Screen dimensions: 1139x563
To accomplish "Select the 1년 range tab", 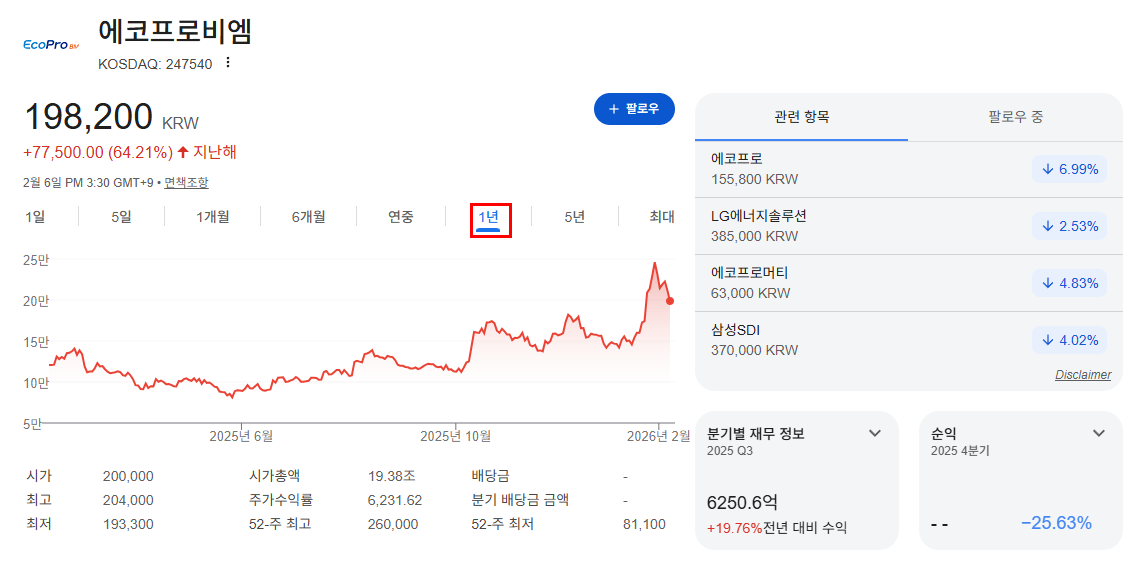I will pyautogui.click(x=488, y=217).
